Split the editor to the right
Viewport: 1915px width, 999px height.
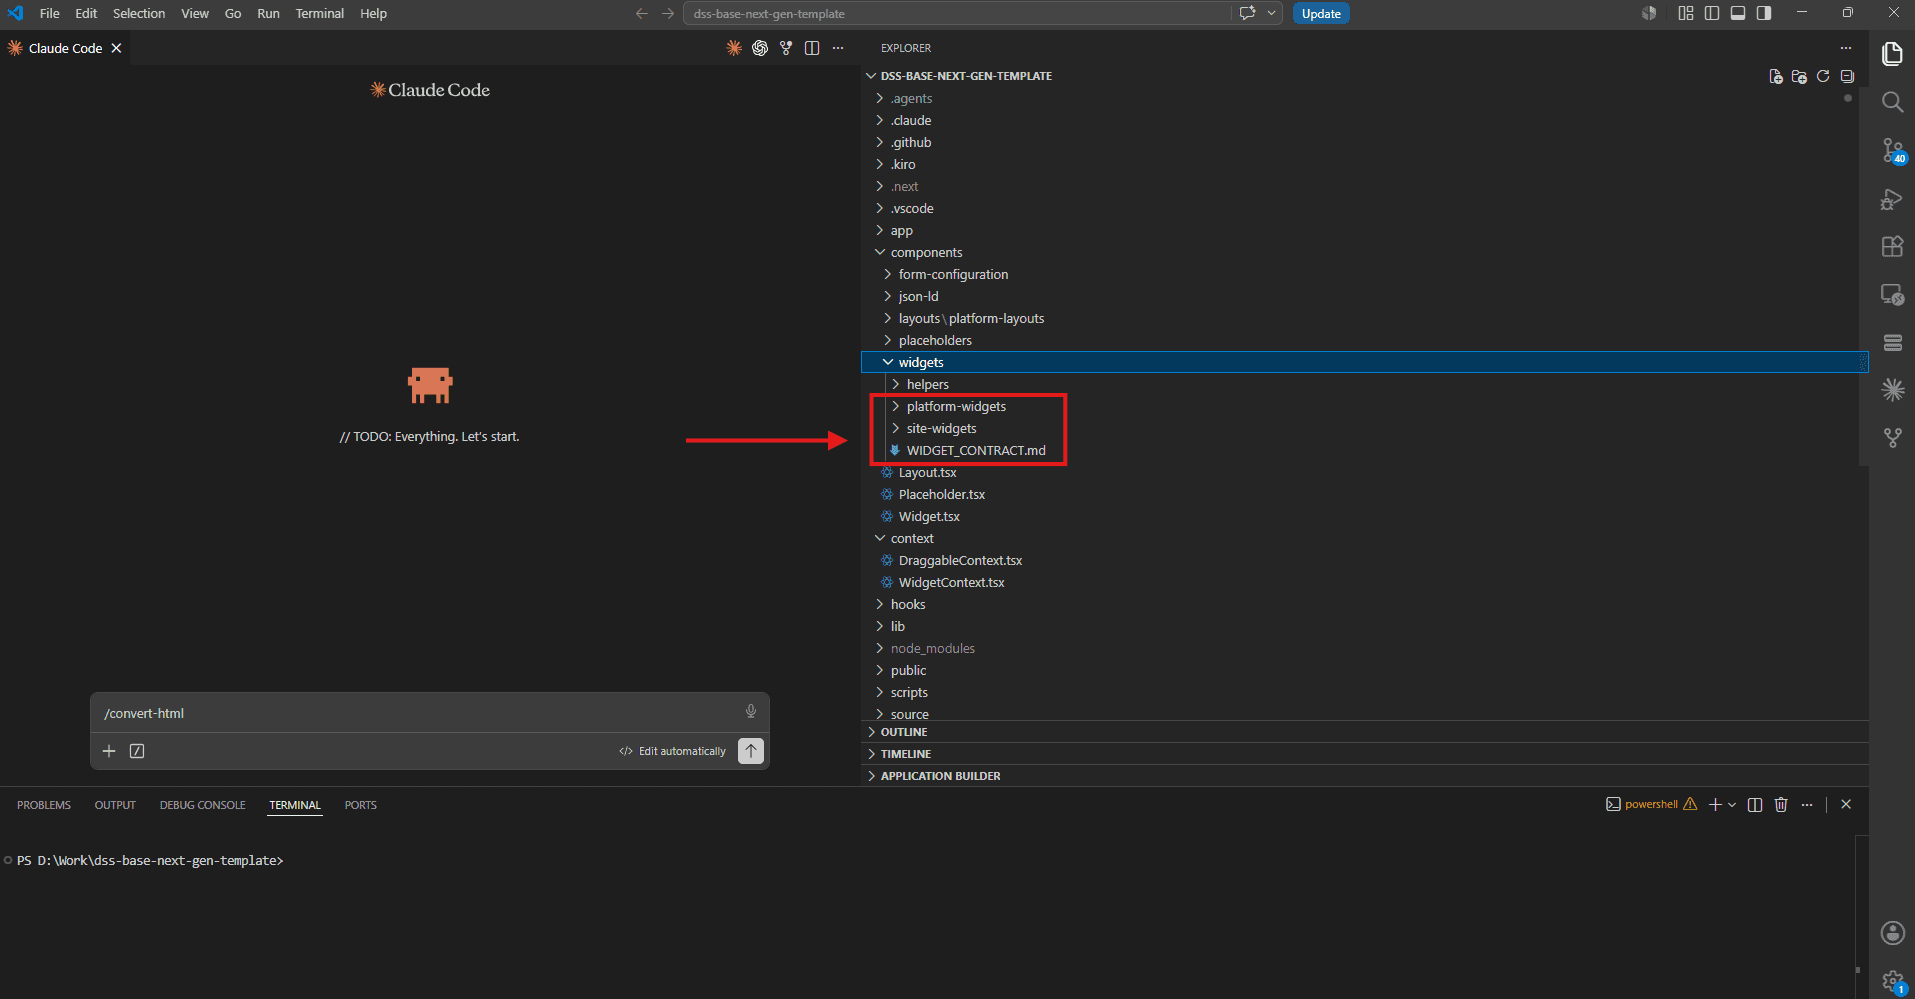[812, 48]
